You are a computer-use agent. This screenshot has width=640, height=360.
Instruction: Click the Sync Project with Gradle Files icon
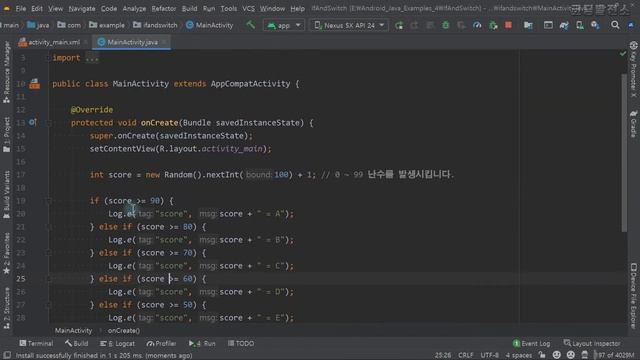tap(564, 25)
